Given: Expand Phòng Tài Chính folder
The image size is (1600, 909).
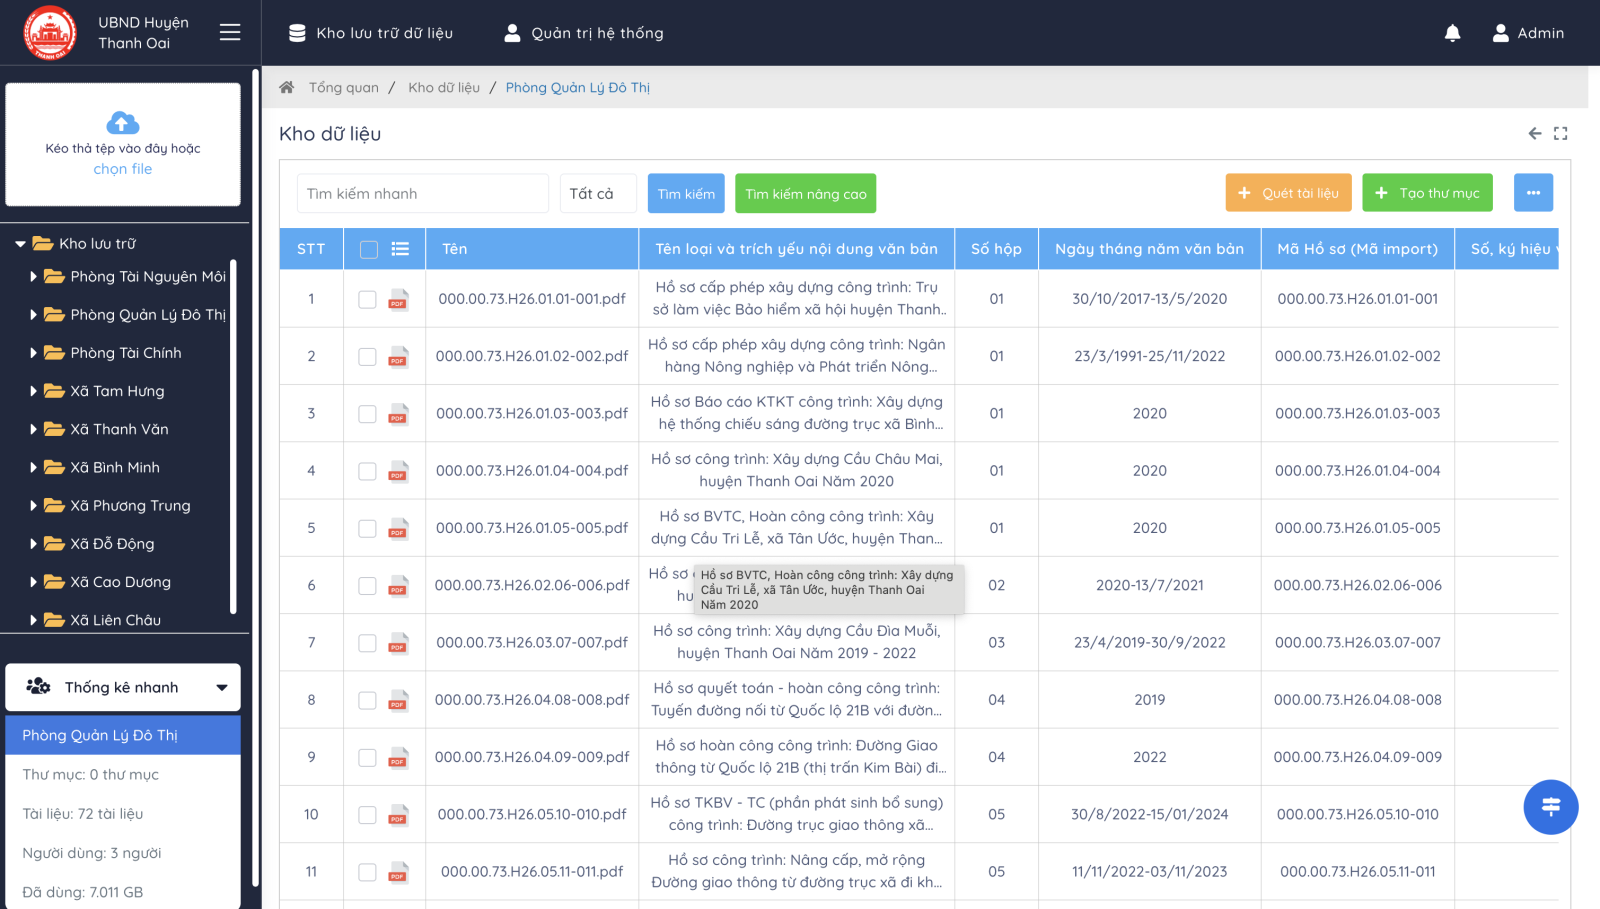Looking at the screenshot, I should [x=33, y=353].
